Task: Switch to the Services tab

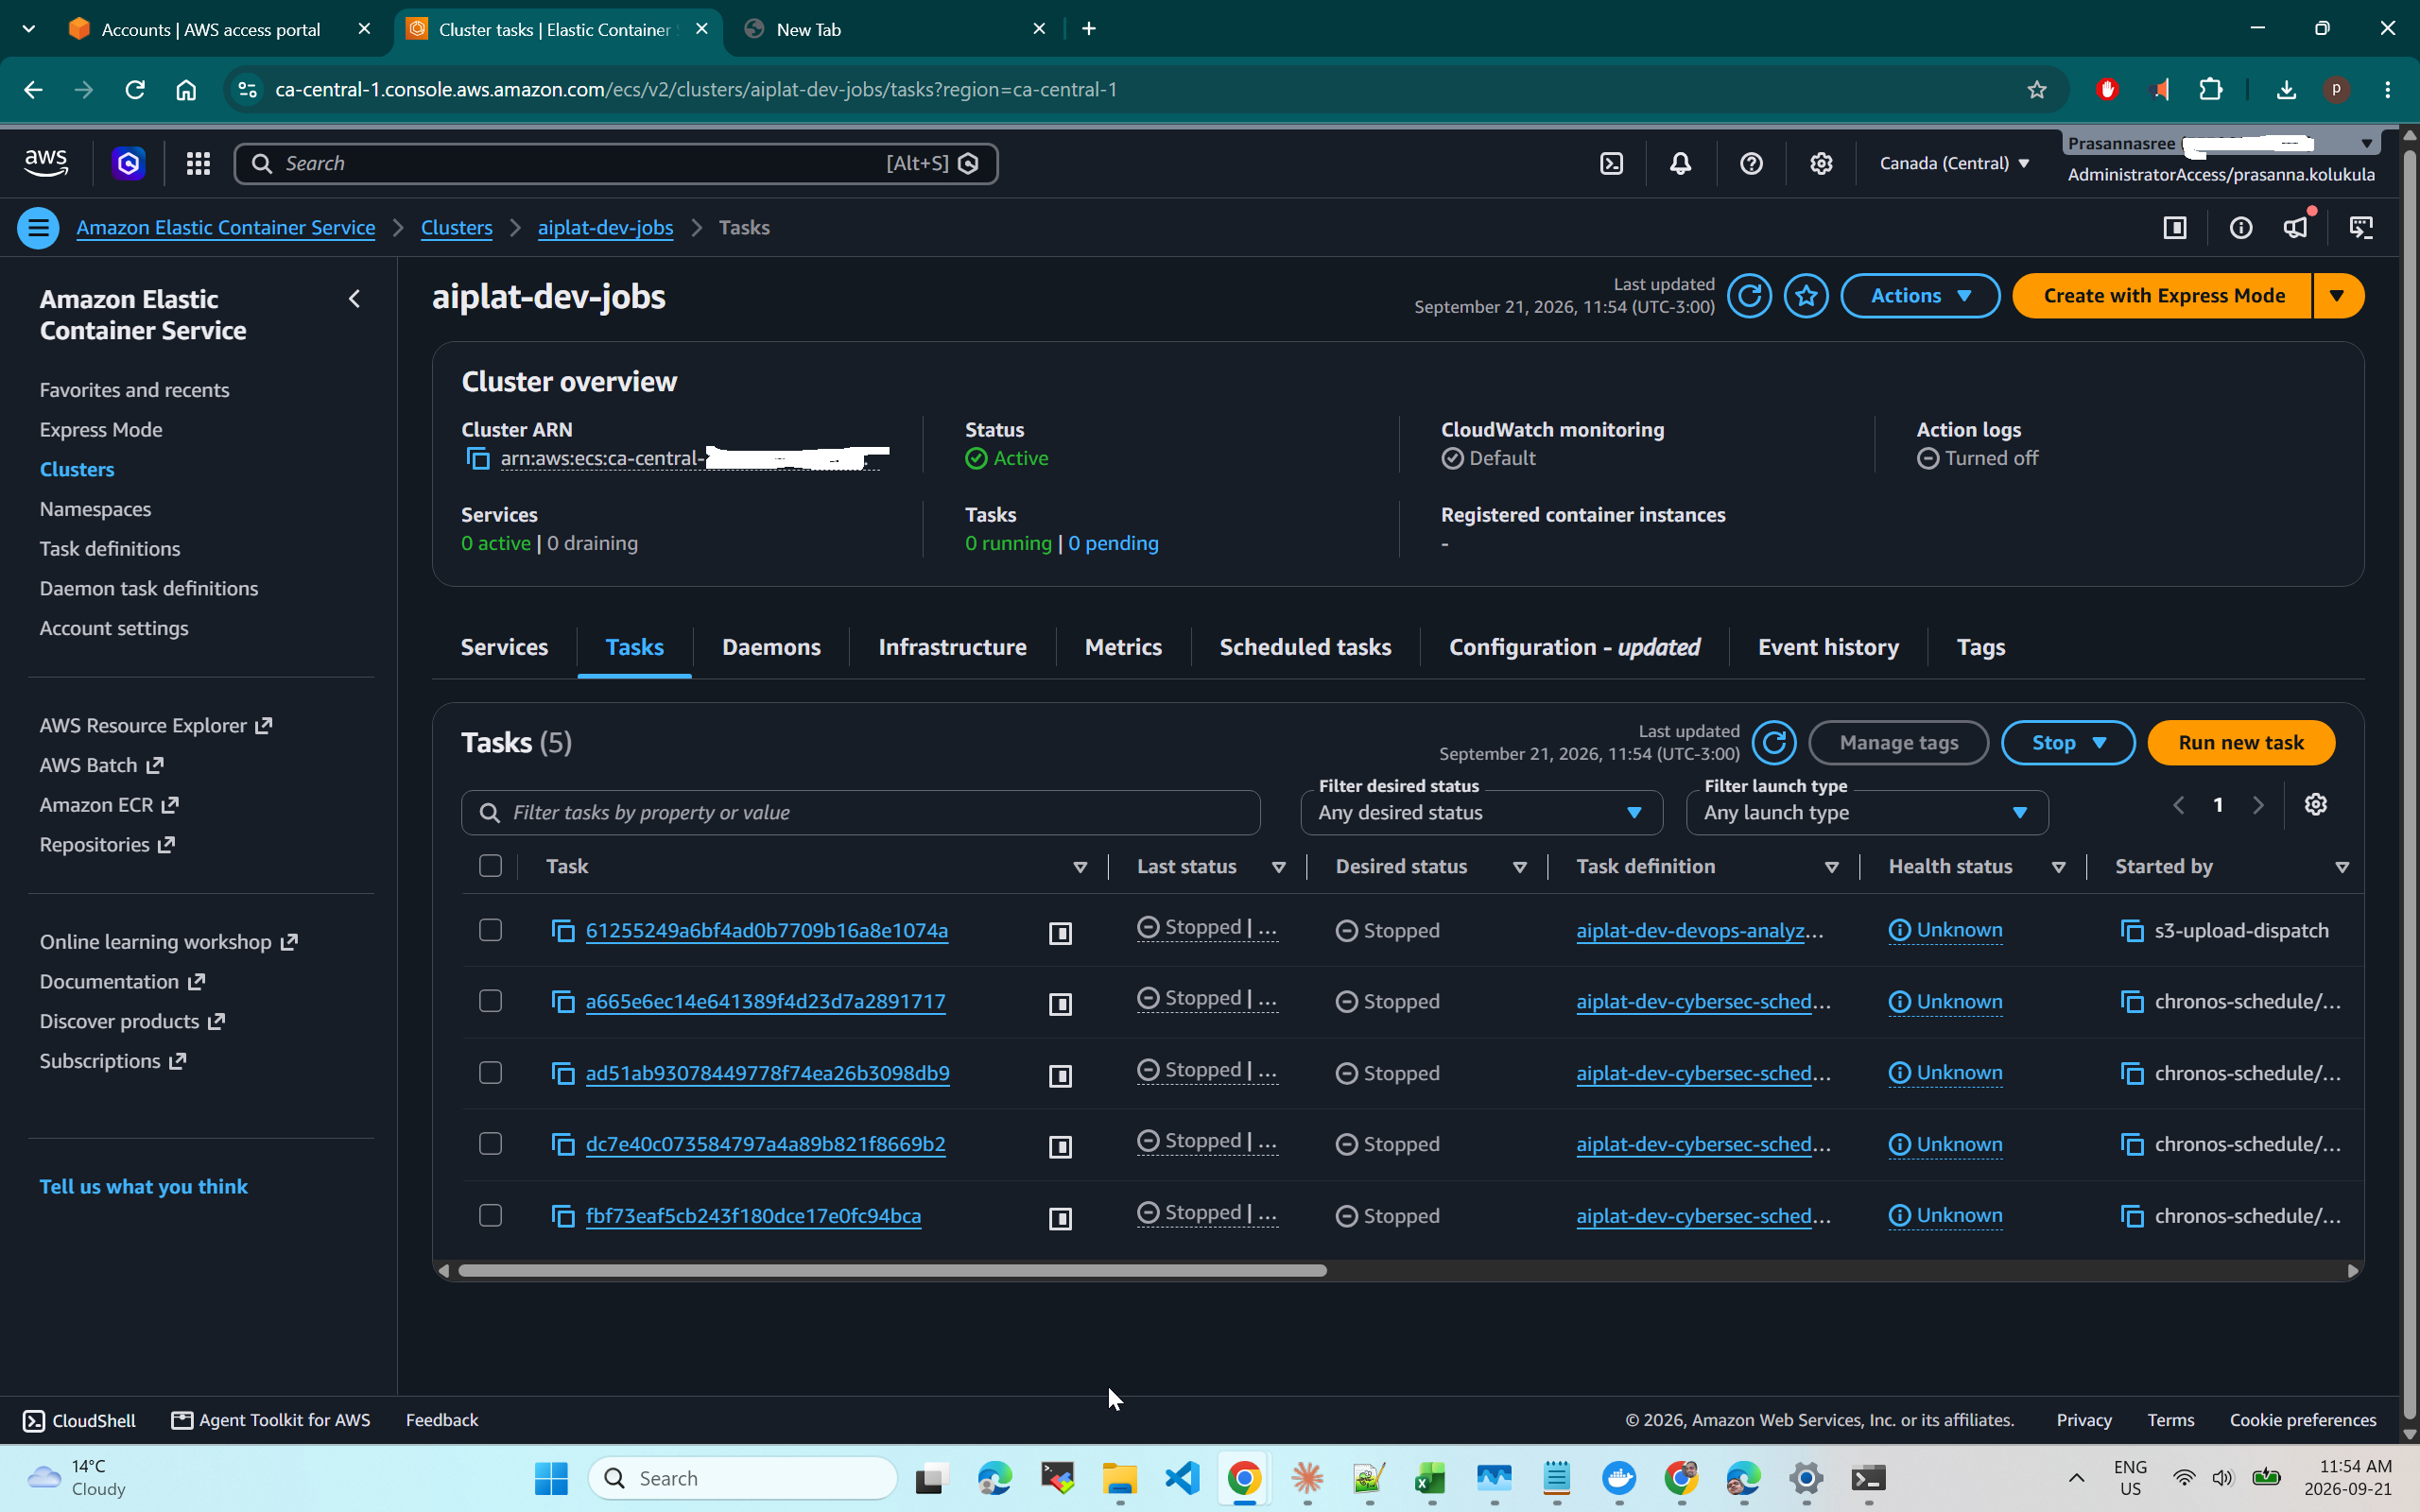Action: [x=504, y=647]
